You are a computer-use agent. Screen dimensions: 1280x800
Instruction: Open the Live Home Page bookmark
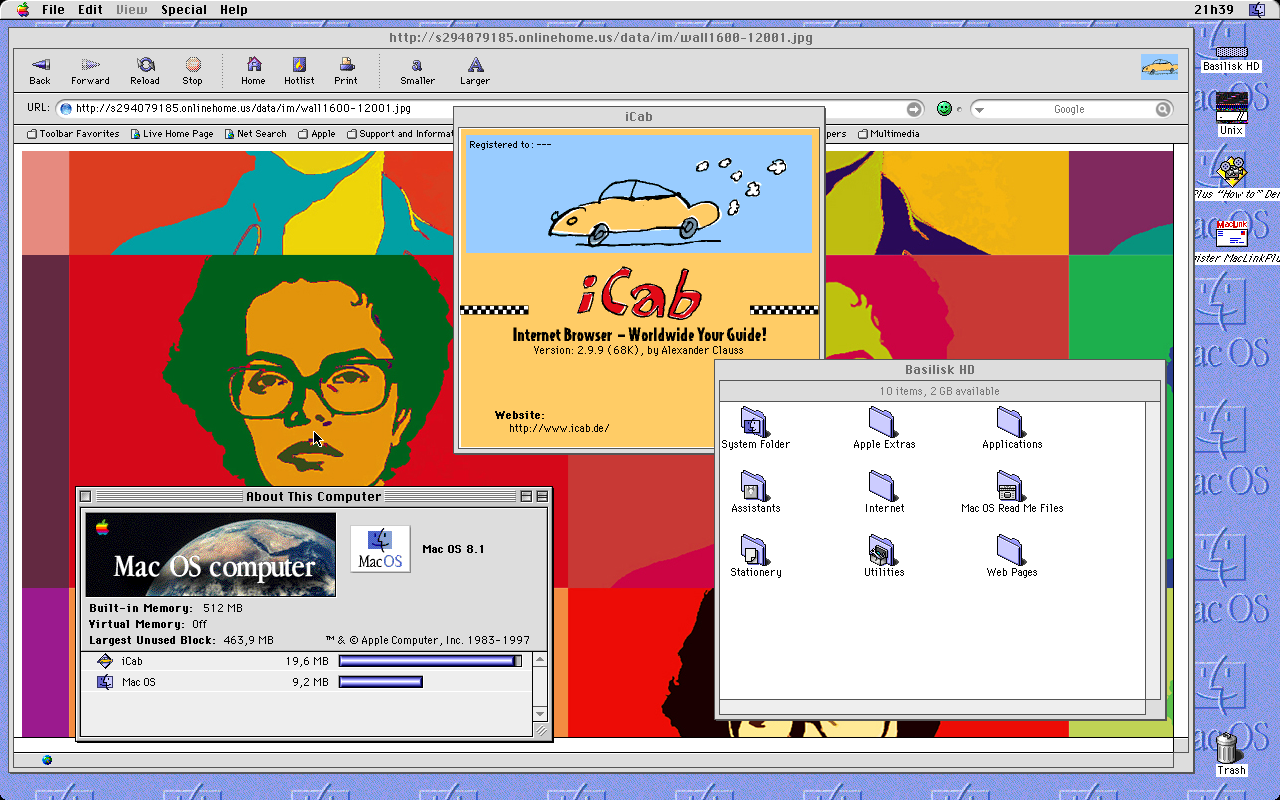172,134
